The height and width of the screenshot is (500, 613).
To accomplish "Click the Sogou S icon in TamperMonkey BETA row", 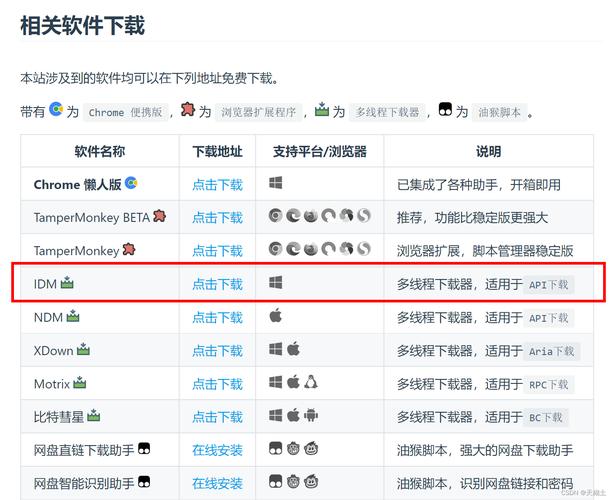I will tap(364, 215).
